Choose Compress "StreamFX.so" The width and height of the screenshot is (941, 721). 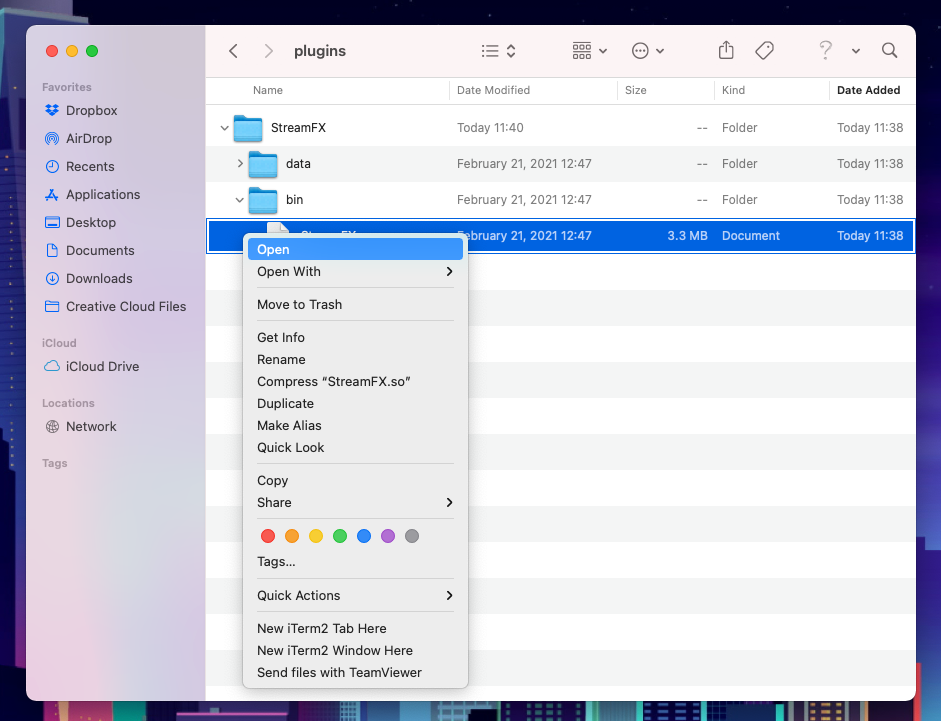(355, 382)
